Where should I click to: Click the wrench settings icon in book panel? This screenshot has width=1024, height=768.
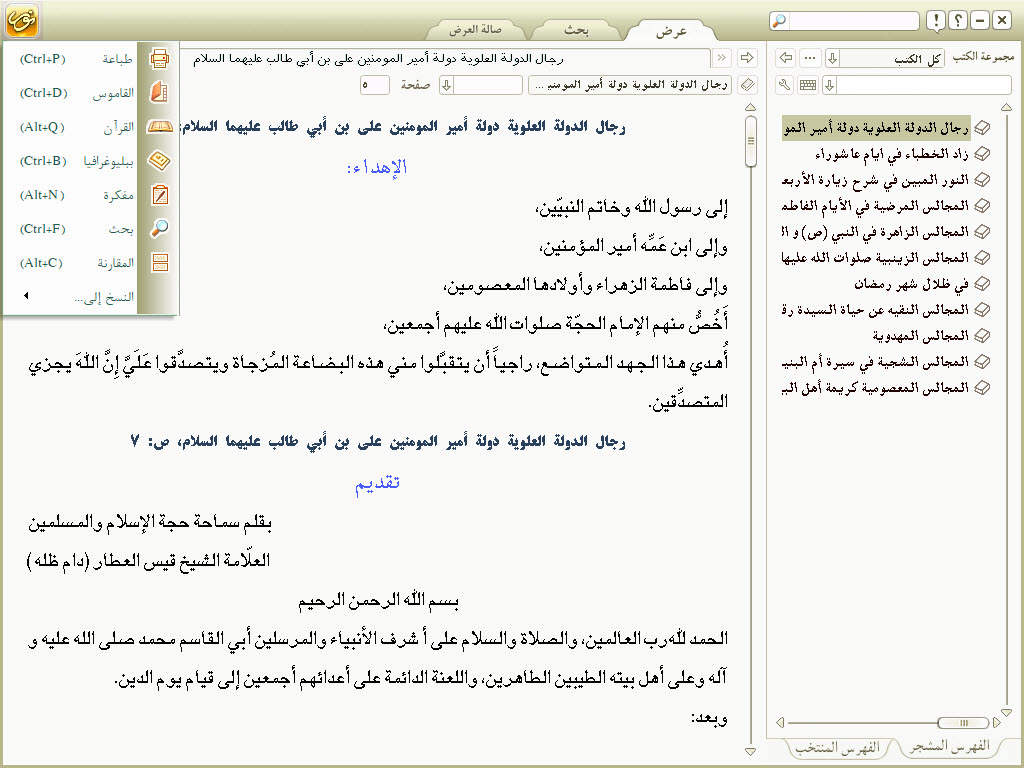pyautogui.click(x=784, y=86)
